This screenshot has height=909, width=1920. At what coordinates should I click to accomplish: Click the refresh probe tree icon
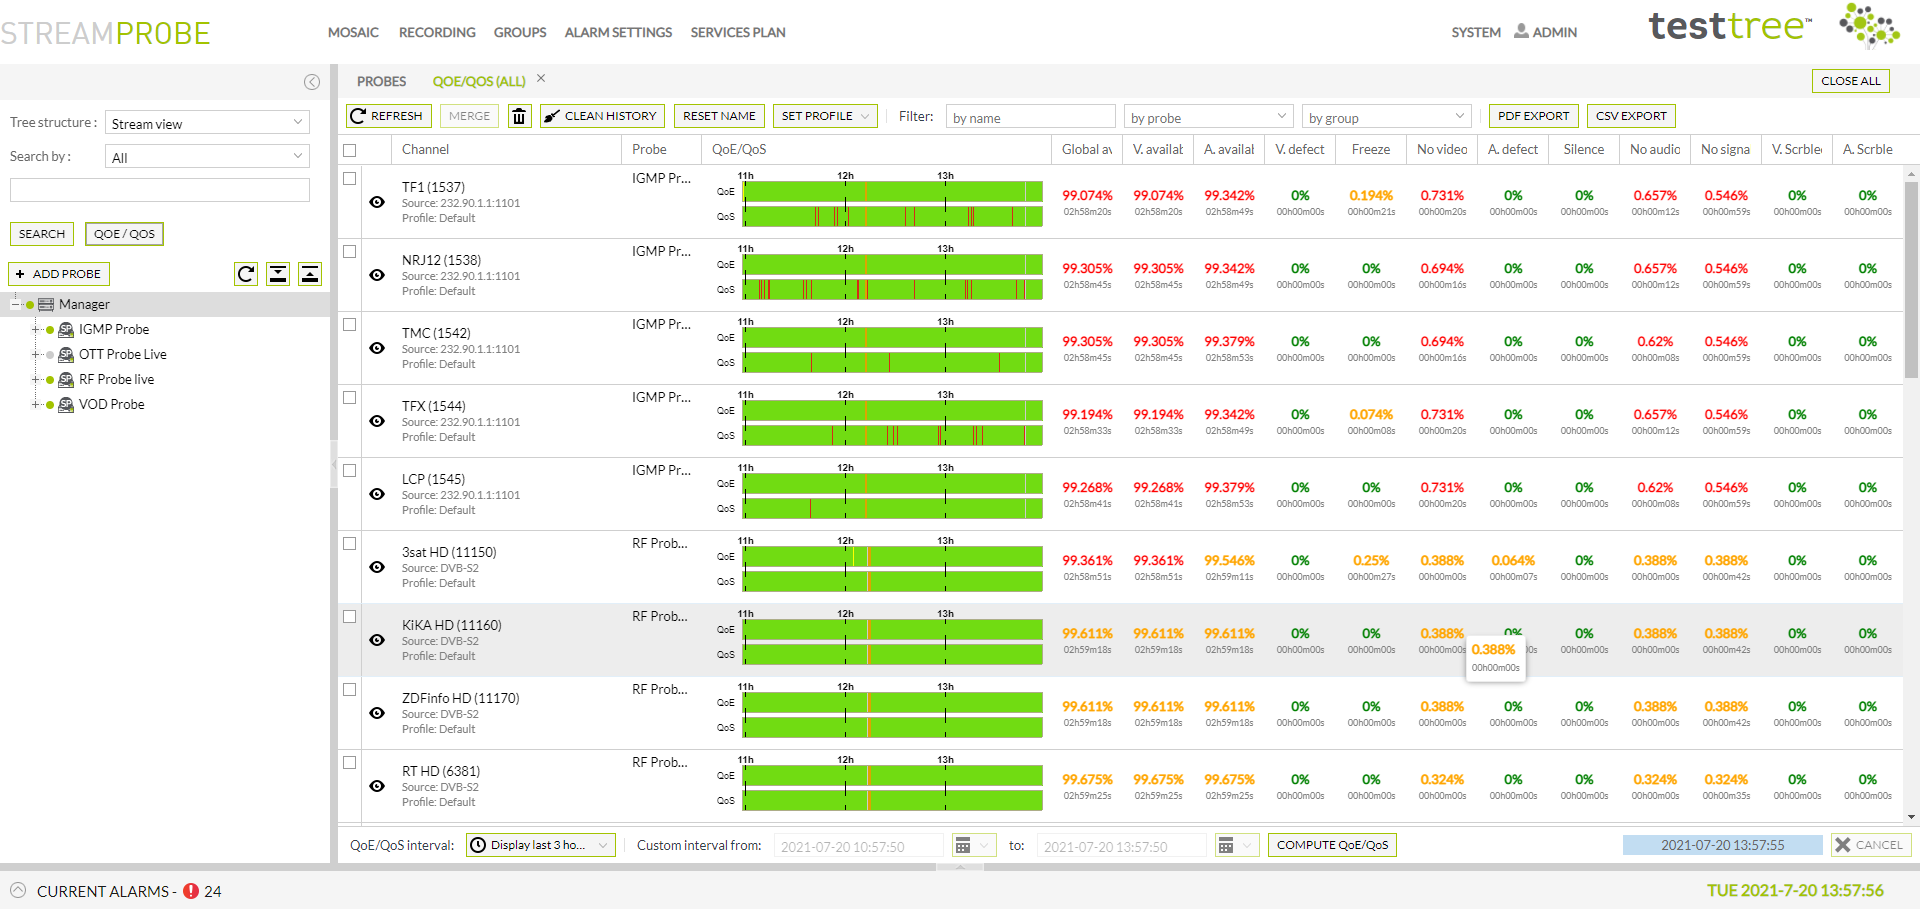coord(246,273)
